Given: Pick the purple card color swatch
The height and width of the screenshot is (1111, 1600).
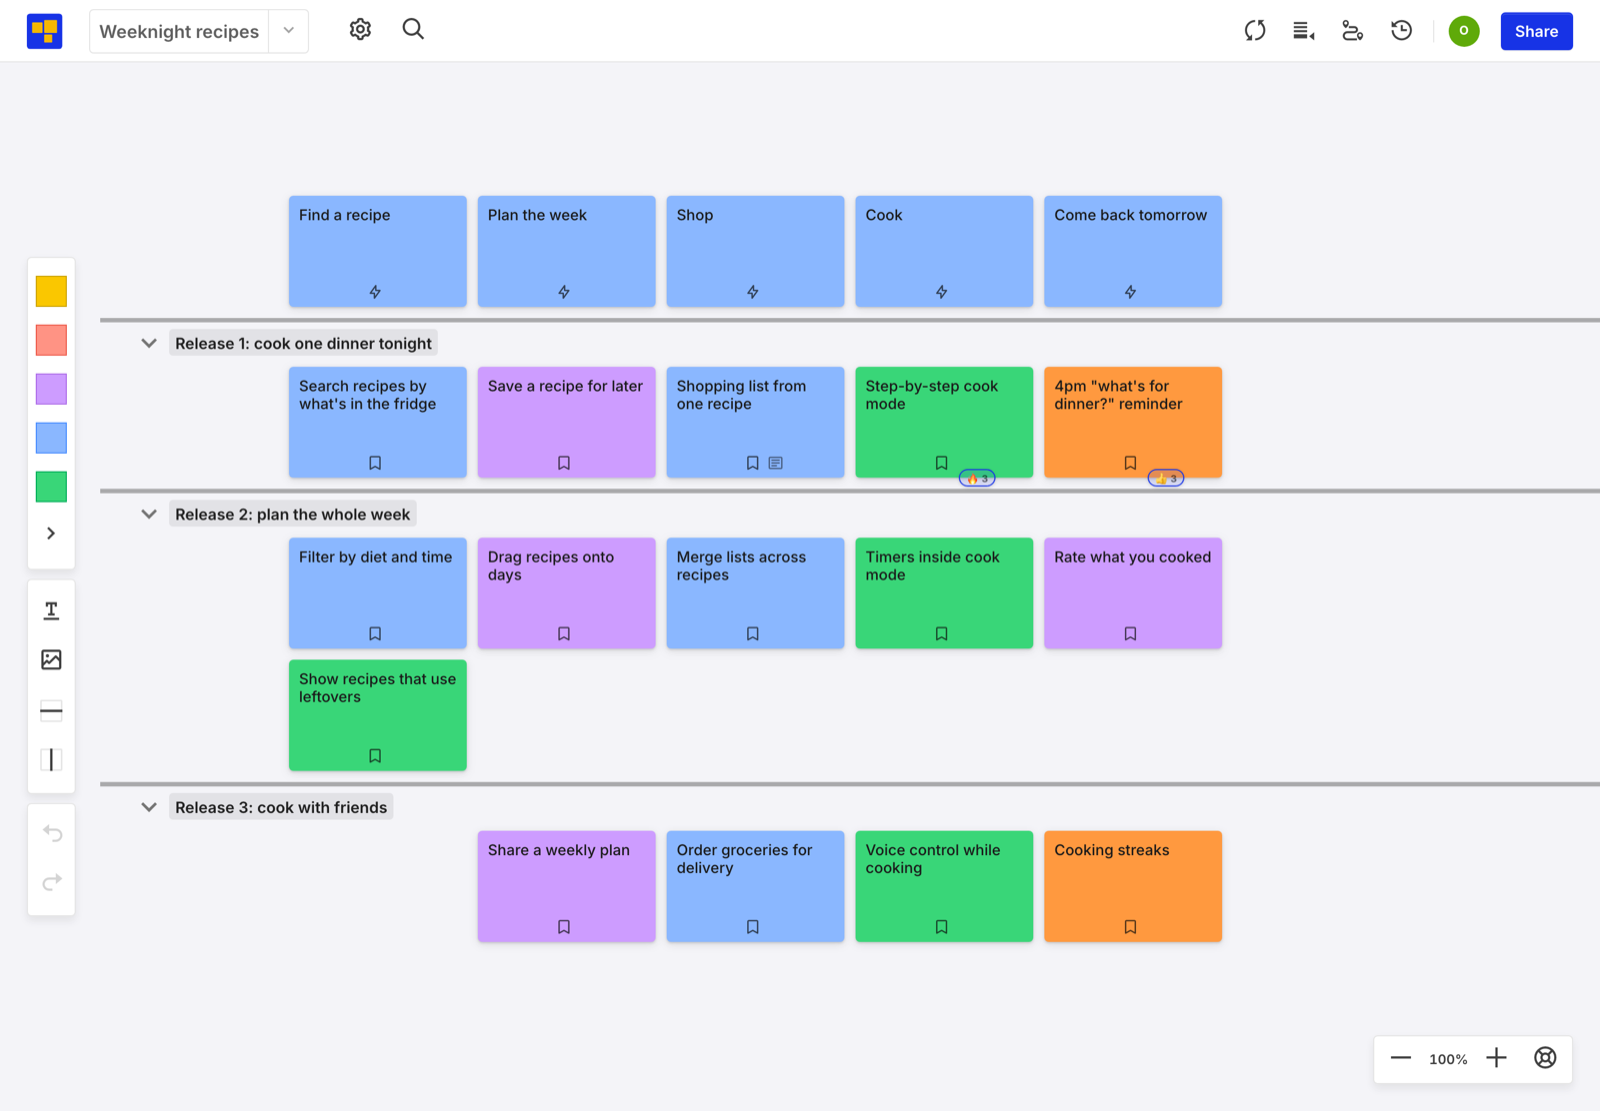Looking at the screenshot, I should click(x=51, y=389).
